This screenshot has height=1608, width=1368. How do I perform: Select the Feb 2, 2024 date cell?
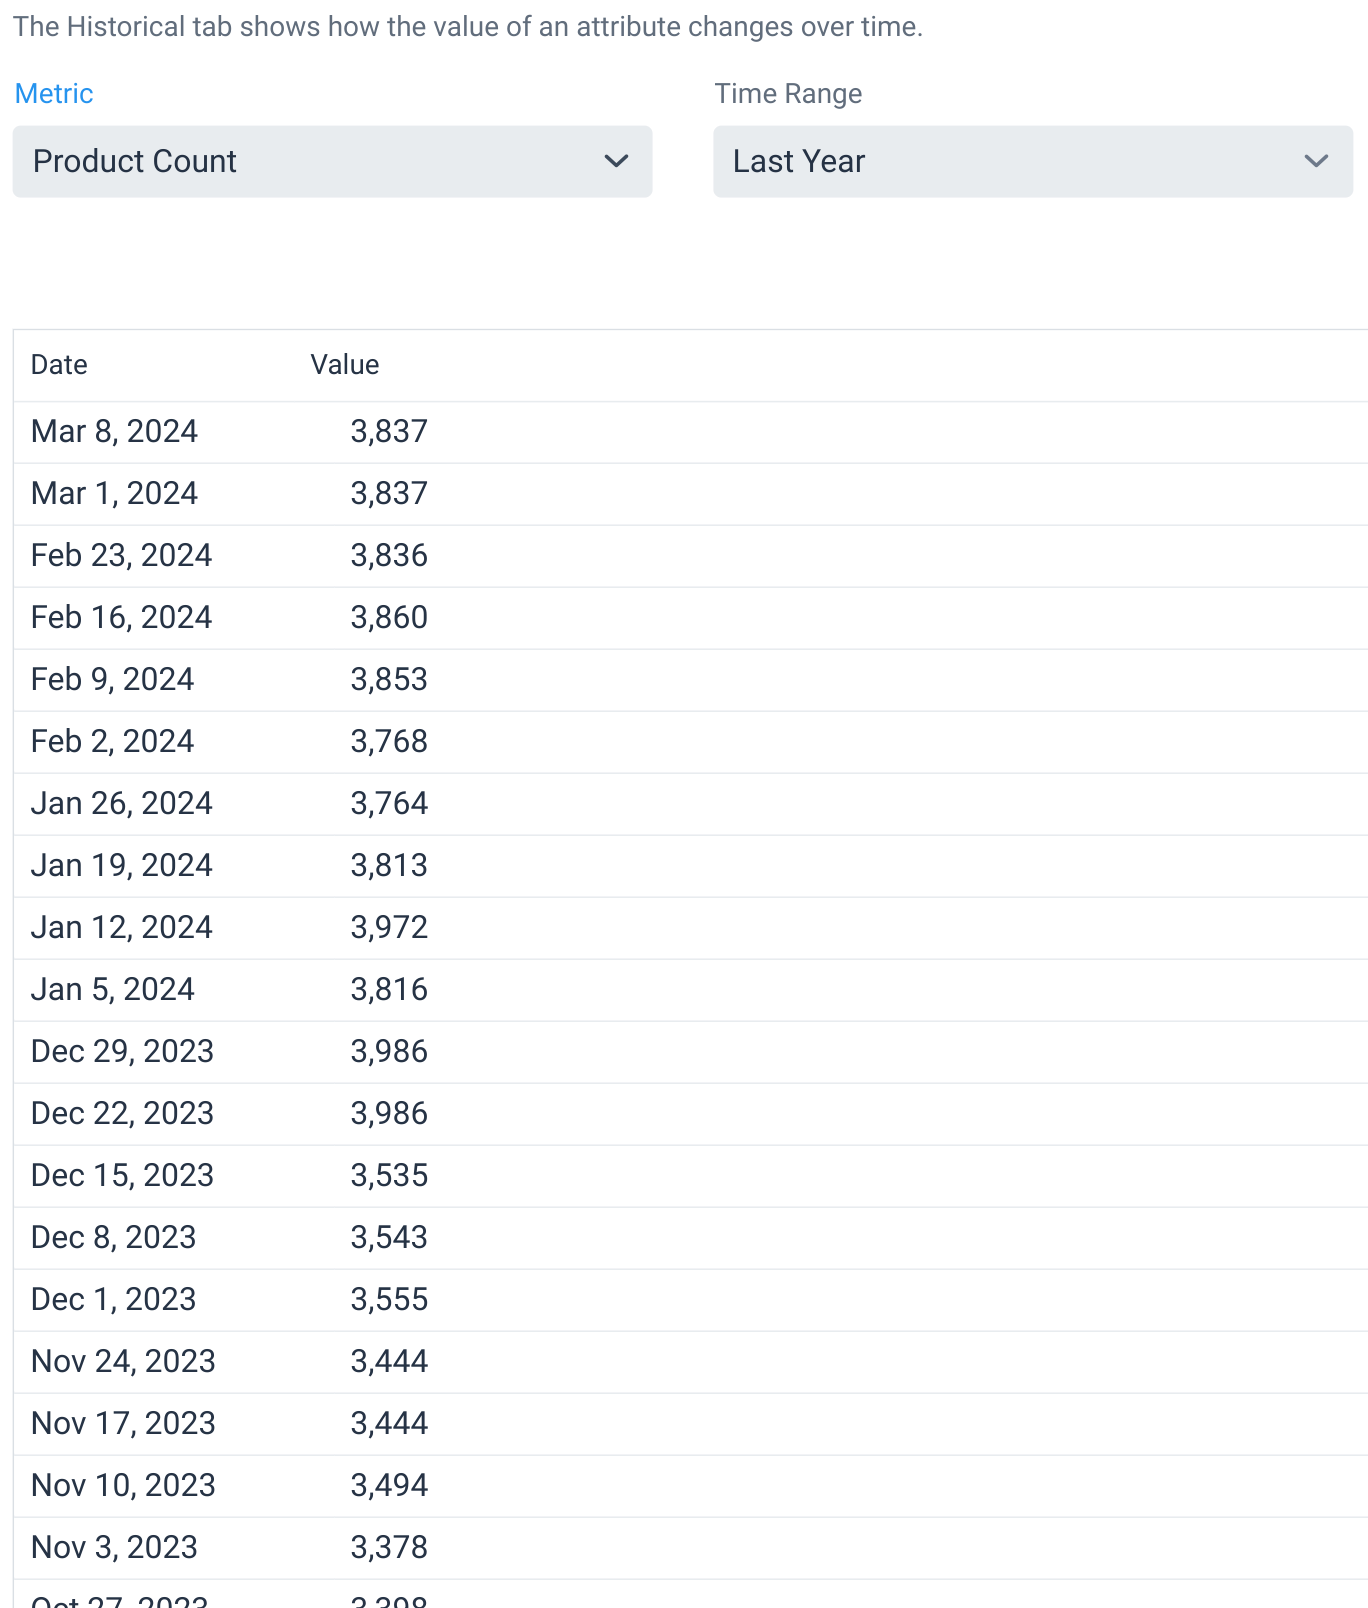tap(113, 742)
